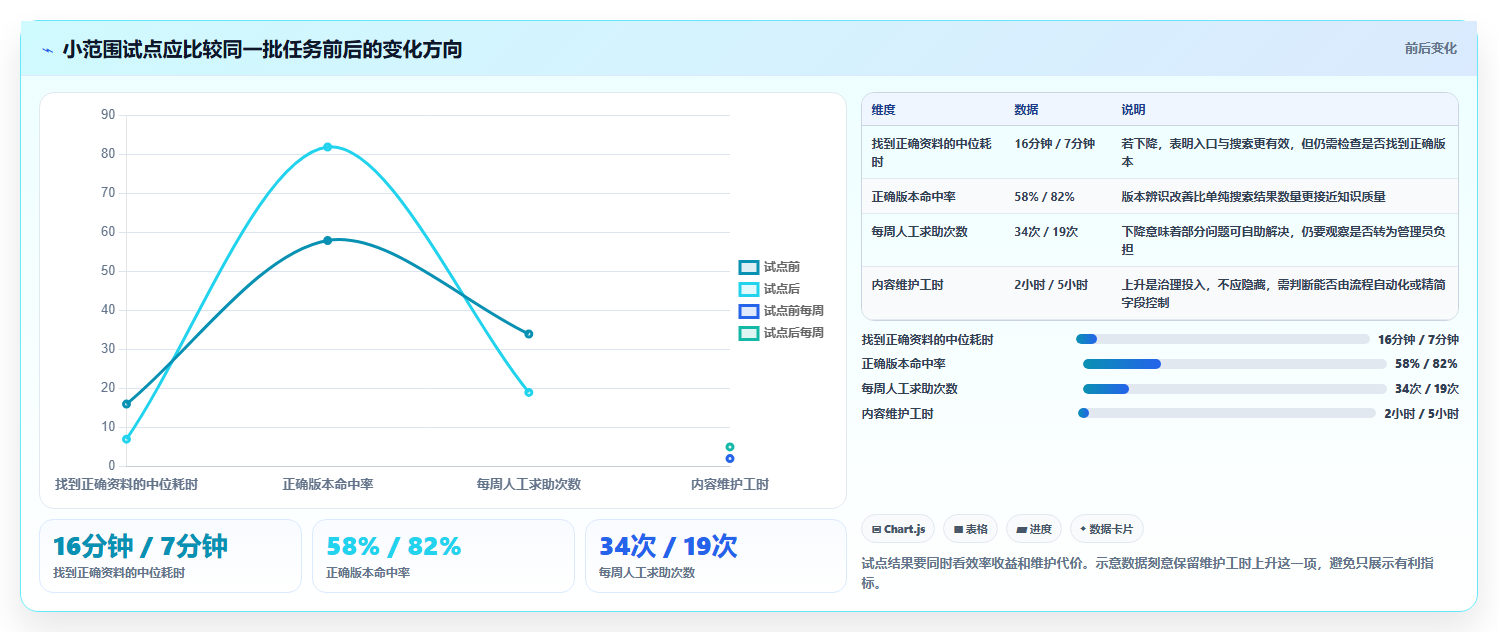Image resolution: width=1498 pixels, height=632 pixels.
Task: Click table cell 16分钟 / 7分钟
Action: [x=1054, y=144]
